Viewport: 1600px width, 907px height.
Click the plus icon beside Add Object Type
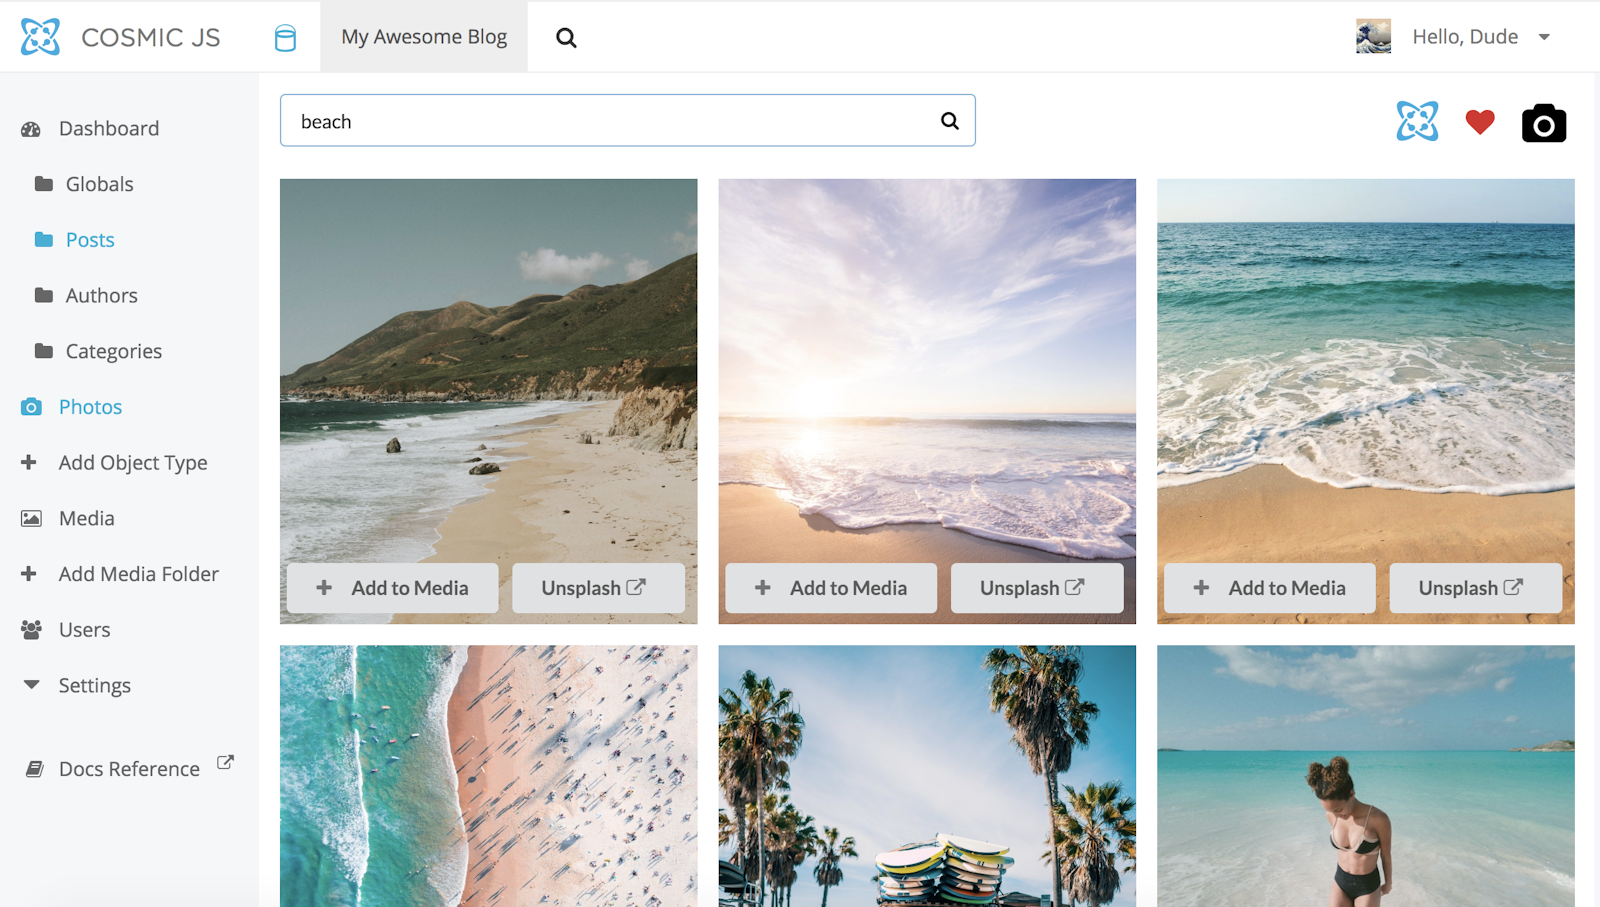29,462
